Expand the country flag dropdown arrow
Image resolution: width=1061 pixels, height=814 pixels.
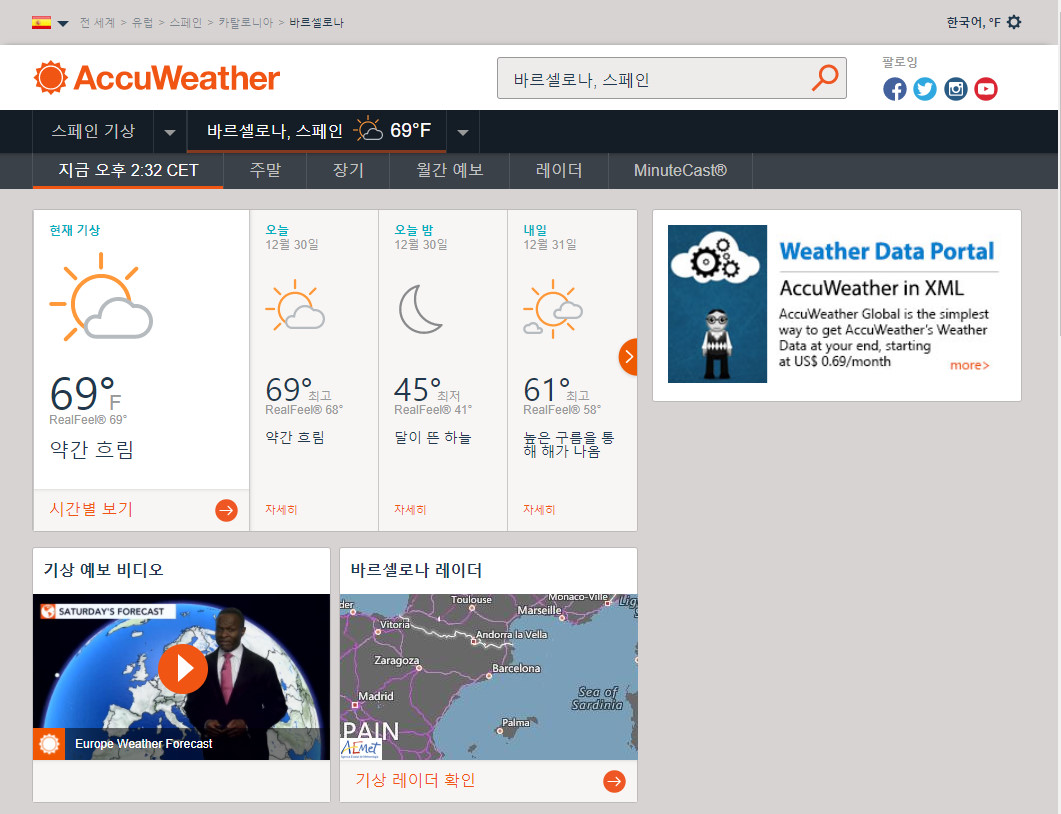[x=63, y=23]
